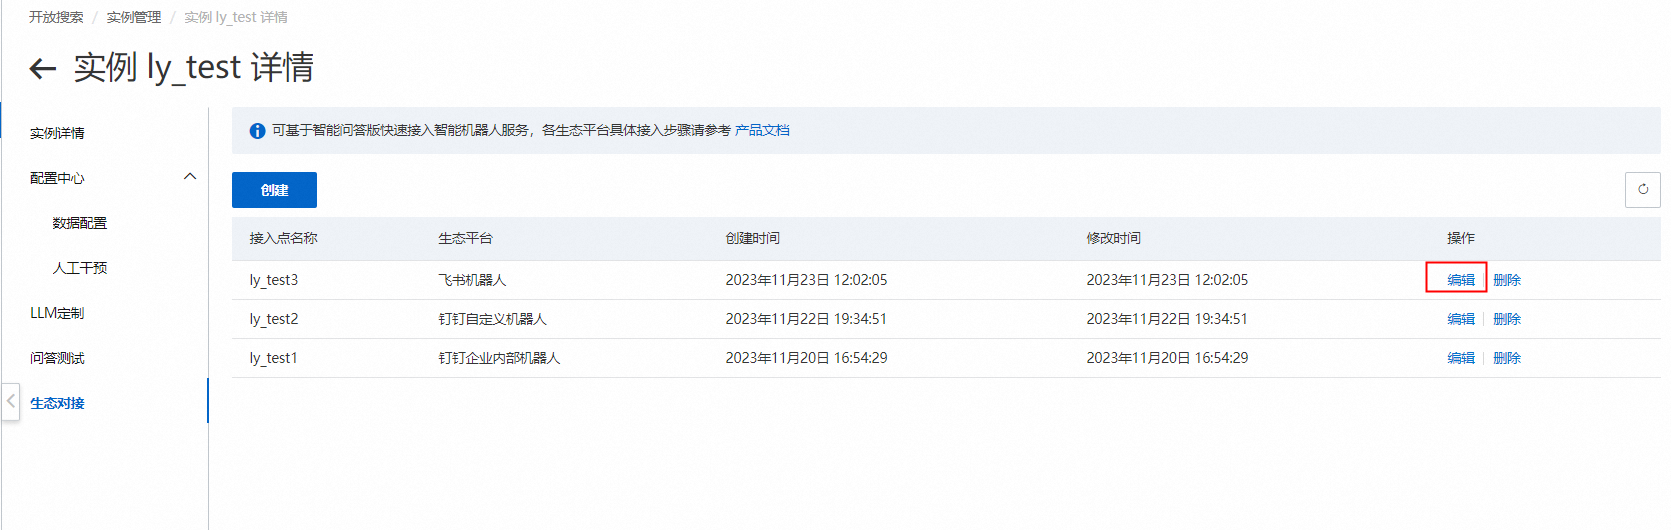
Task: Delete the ly_test2 access point
Action: 1507,319
